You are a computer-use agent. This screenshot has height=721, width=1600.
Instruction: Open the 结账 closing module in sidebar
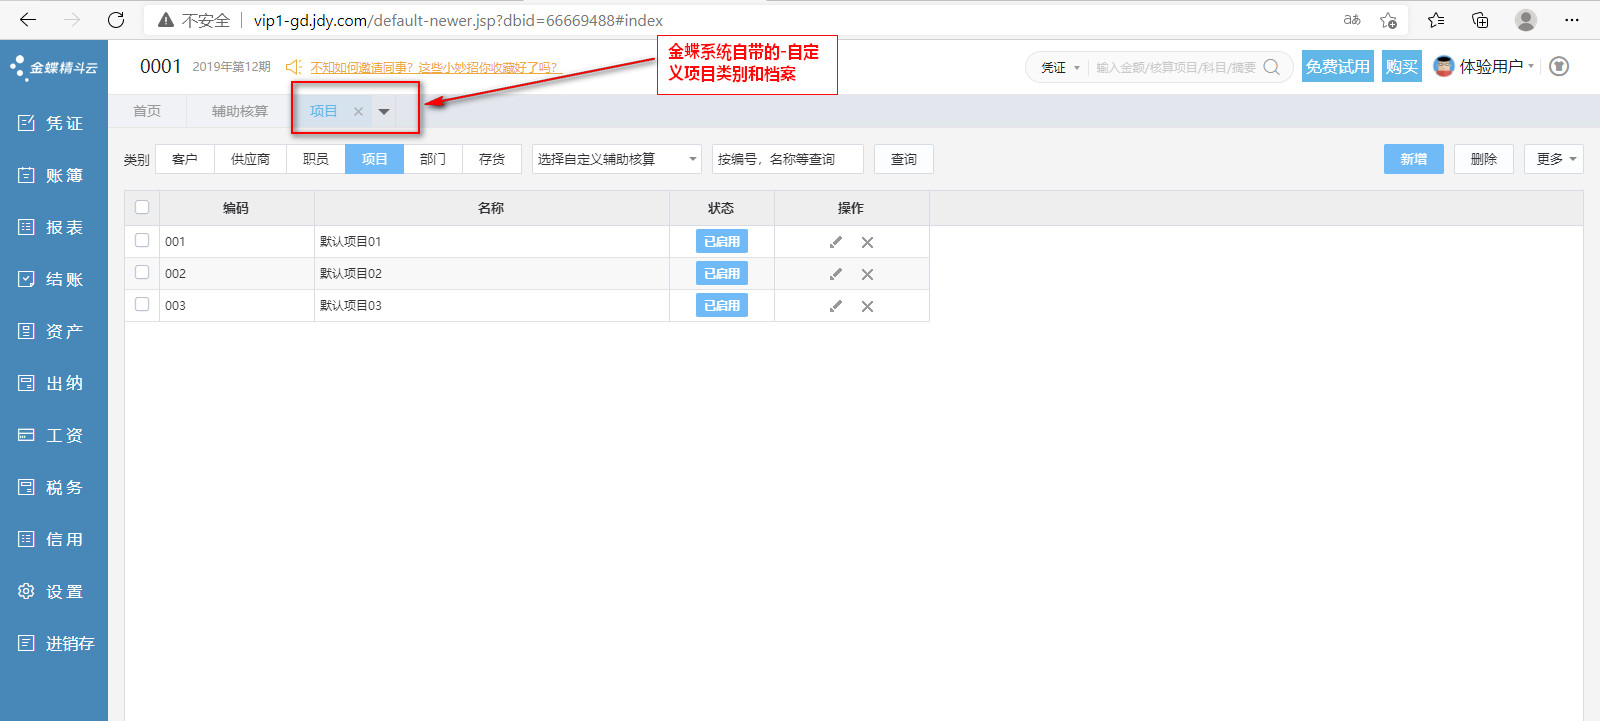coord(53,279)
